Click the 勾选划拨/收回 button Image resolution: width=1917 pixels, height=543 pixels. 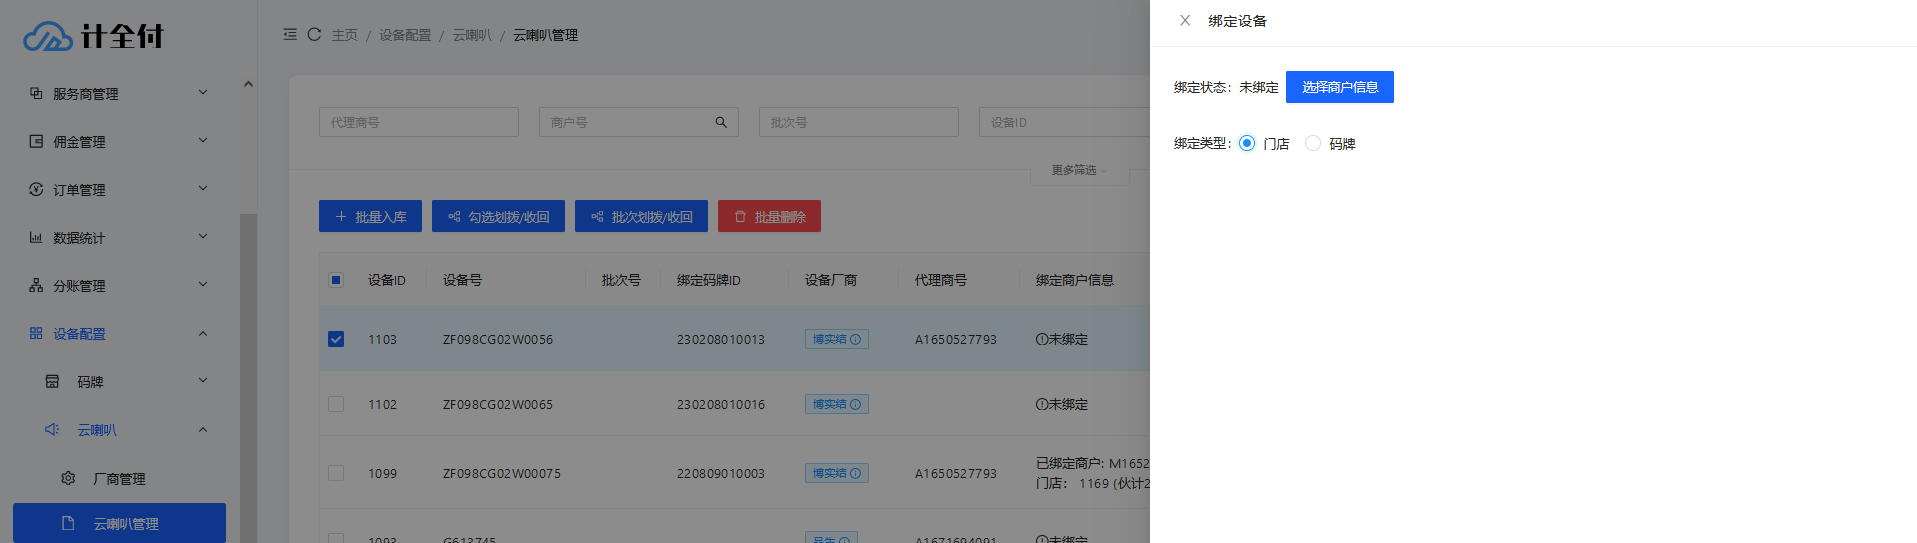click(498, 216)
